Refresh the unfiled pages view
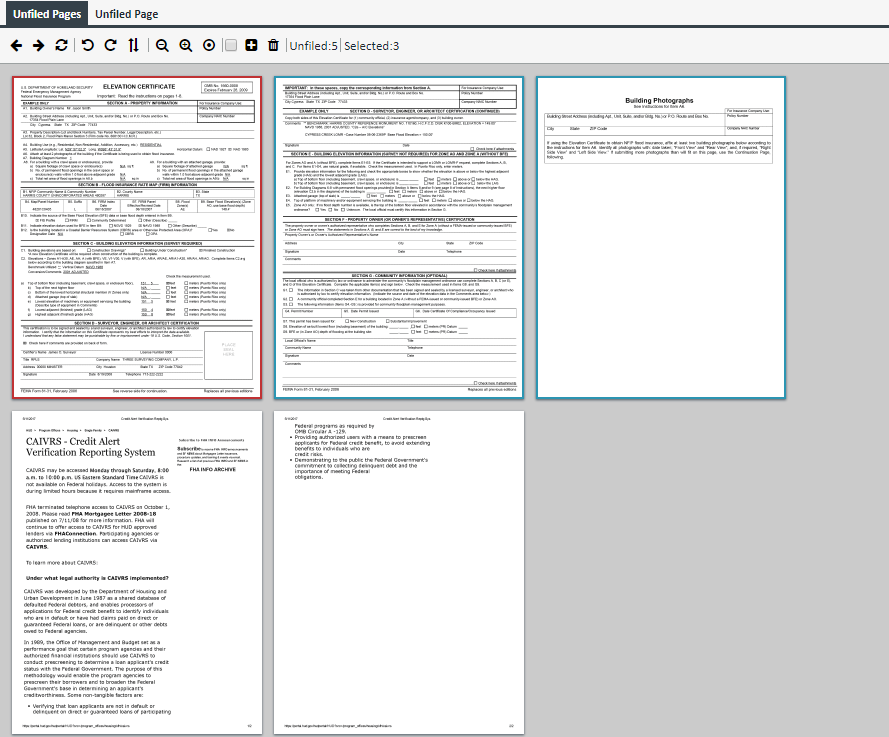Viewport: 889px width, 737px height. [x=60, y=45]
